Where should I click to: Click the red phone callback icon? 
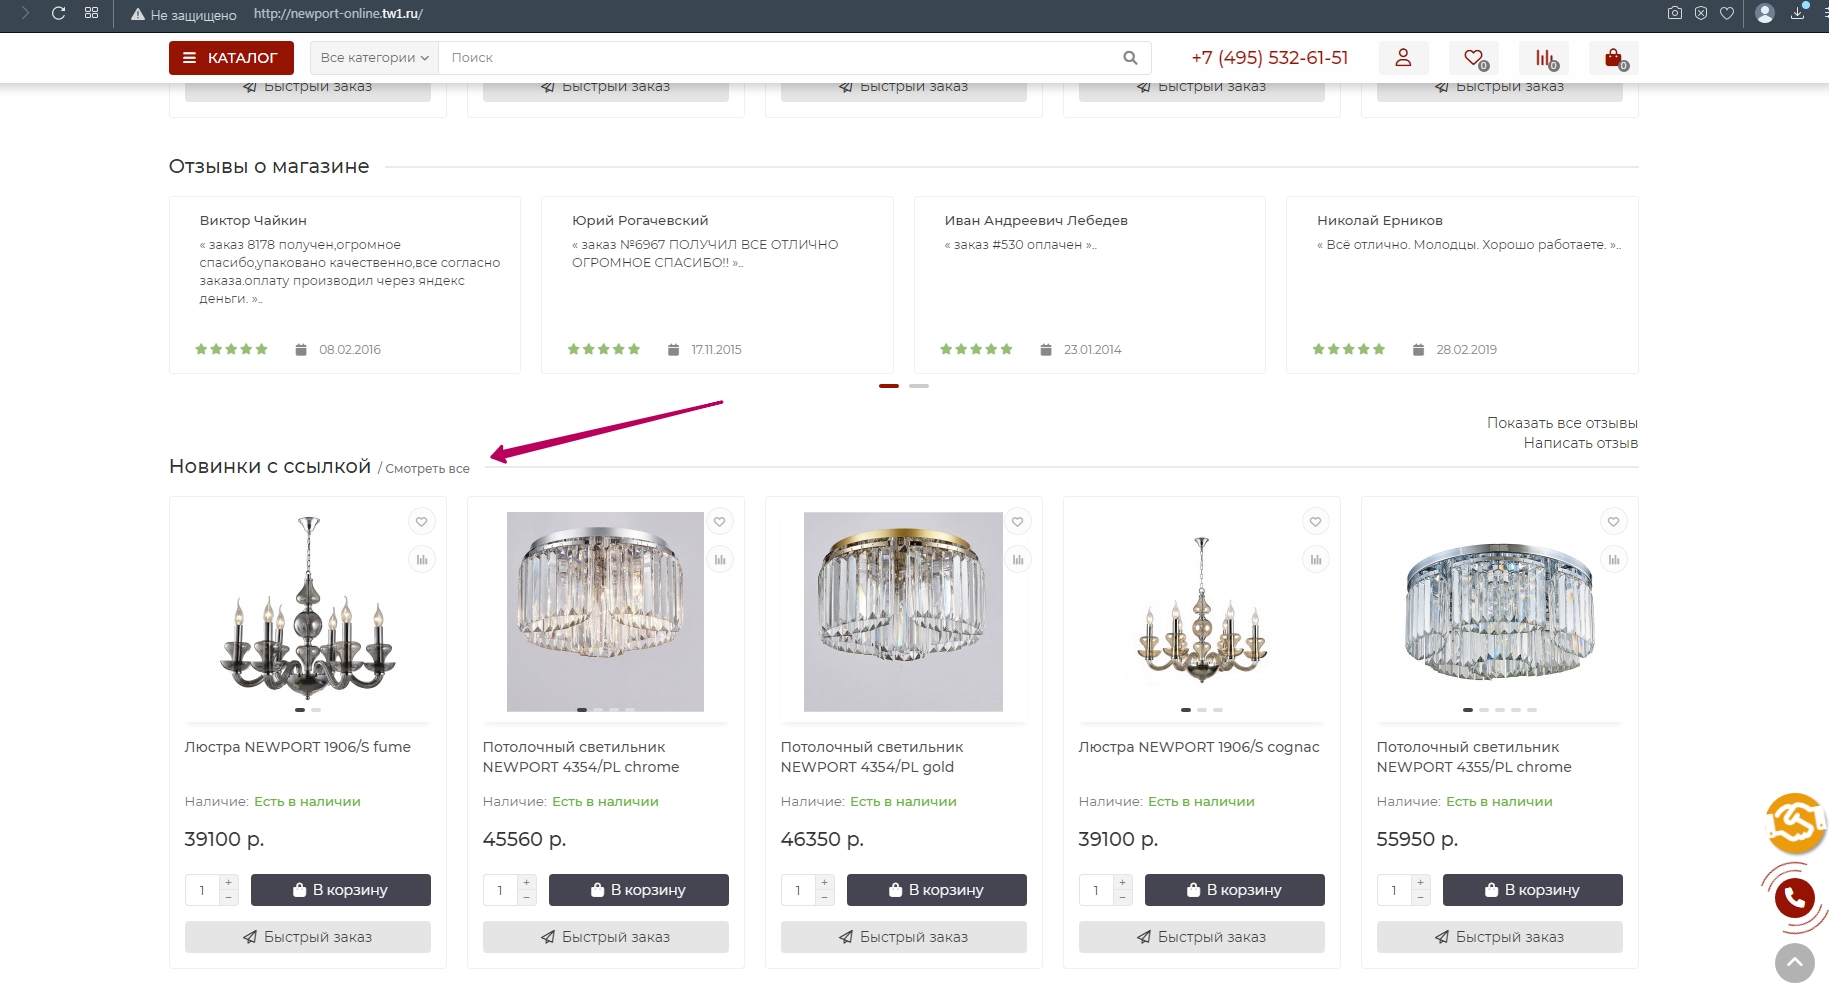point(1794,898)
